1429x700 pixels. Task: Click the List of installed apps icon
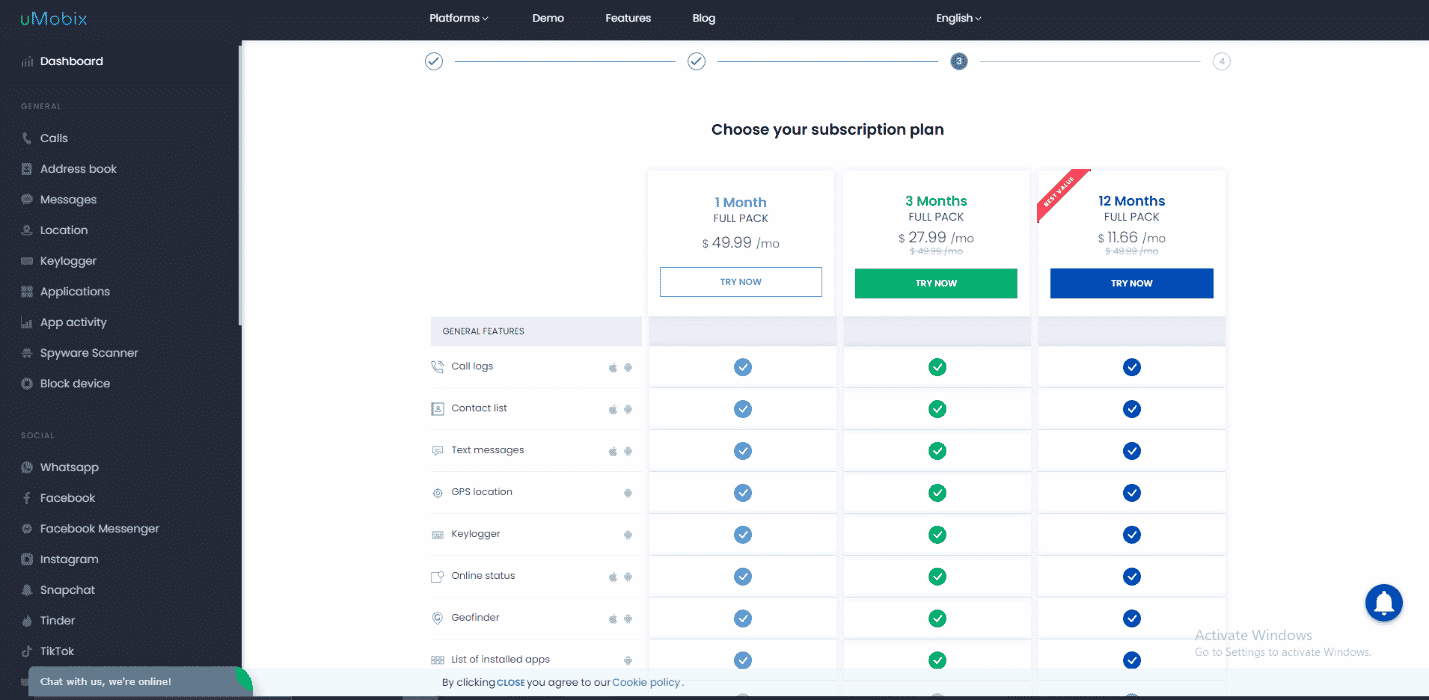tap(437, 661)
